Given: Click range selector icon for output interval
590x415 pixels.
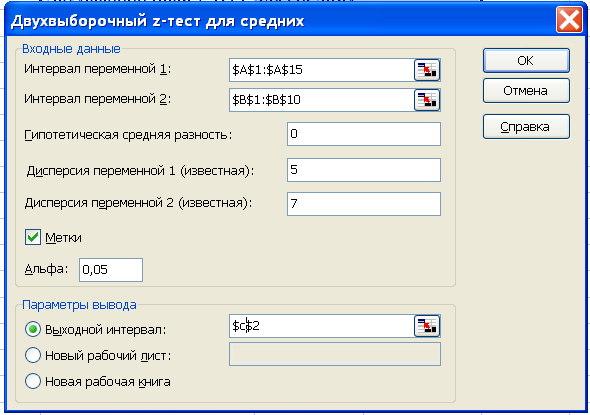Looking at the screenshot, I should (x=427, y=326).
